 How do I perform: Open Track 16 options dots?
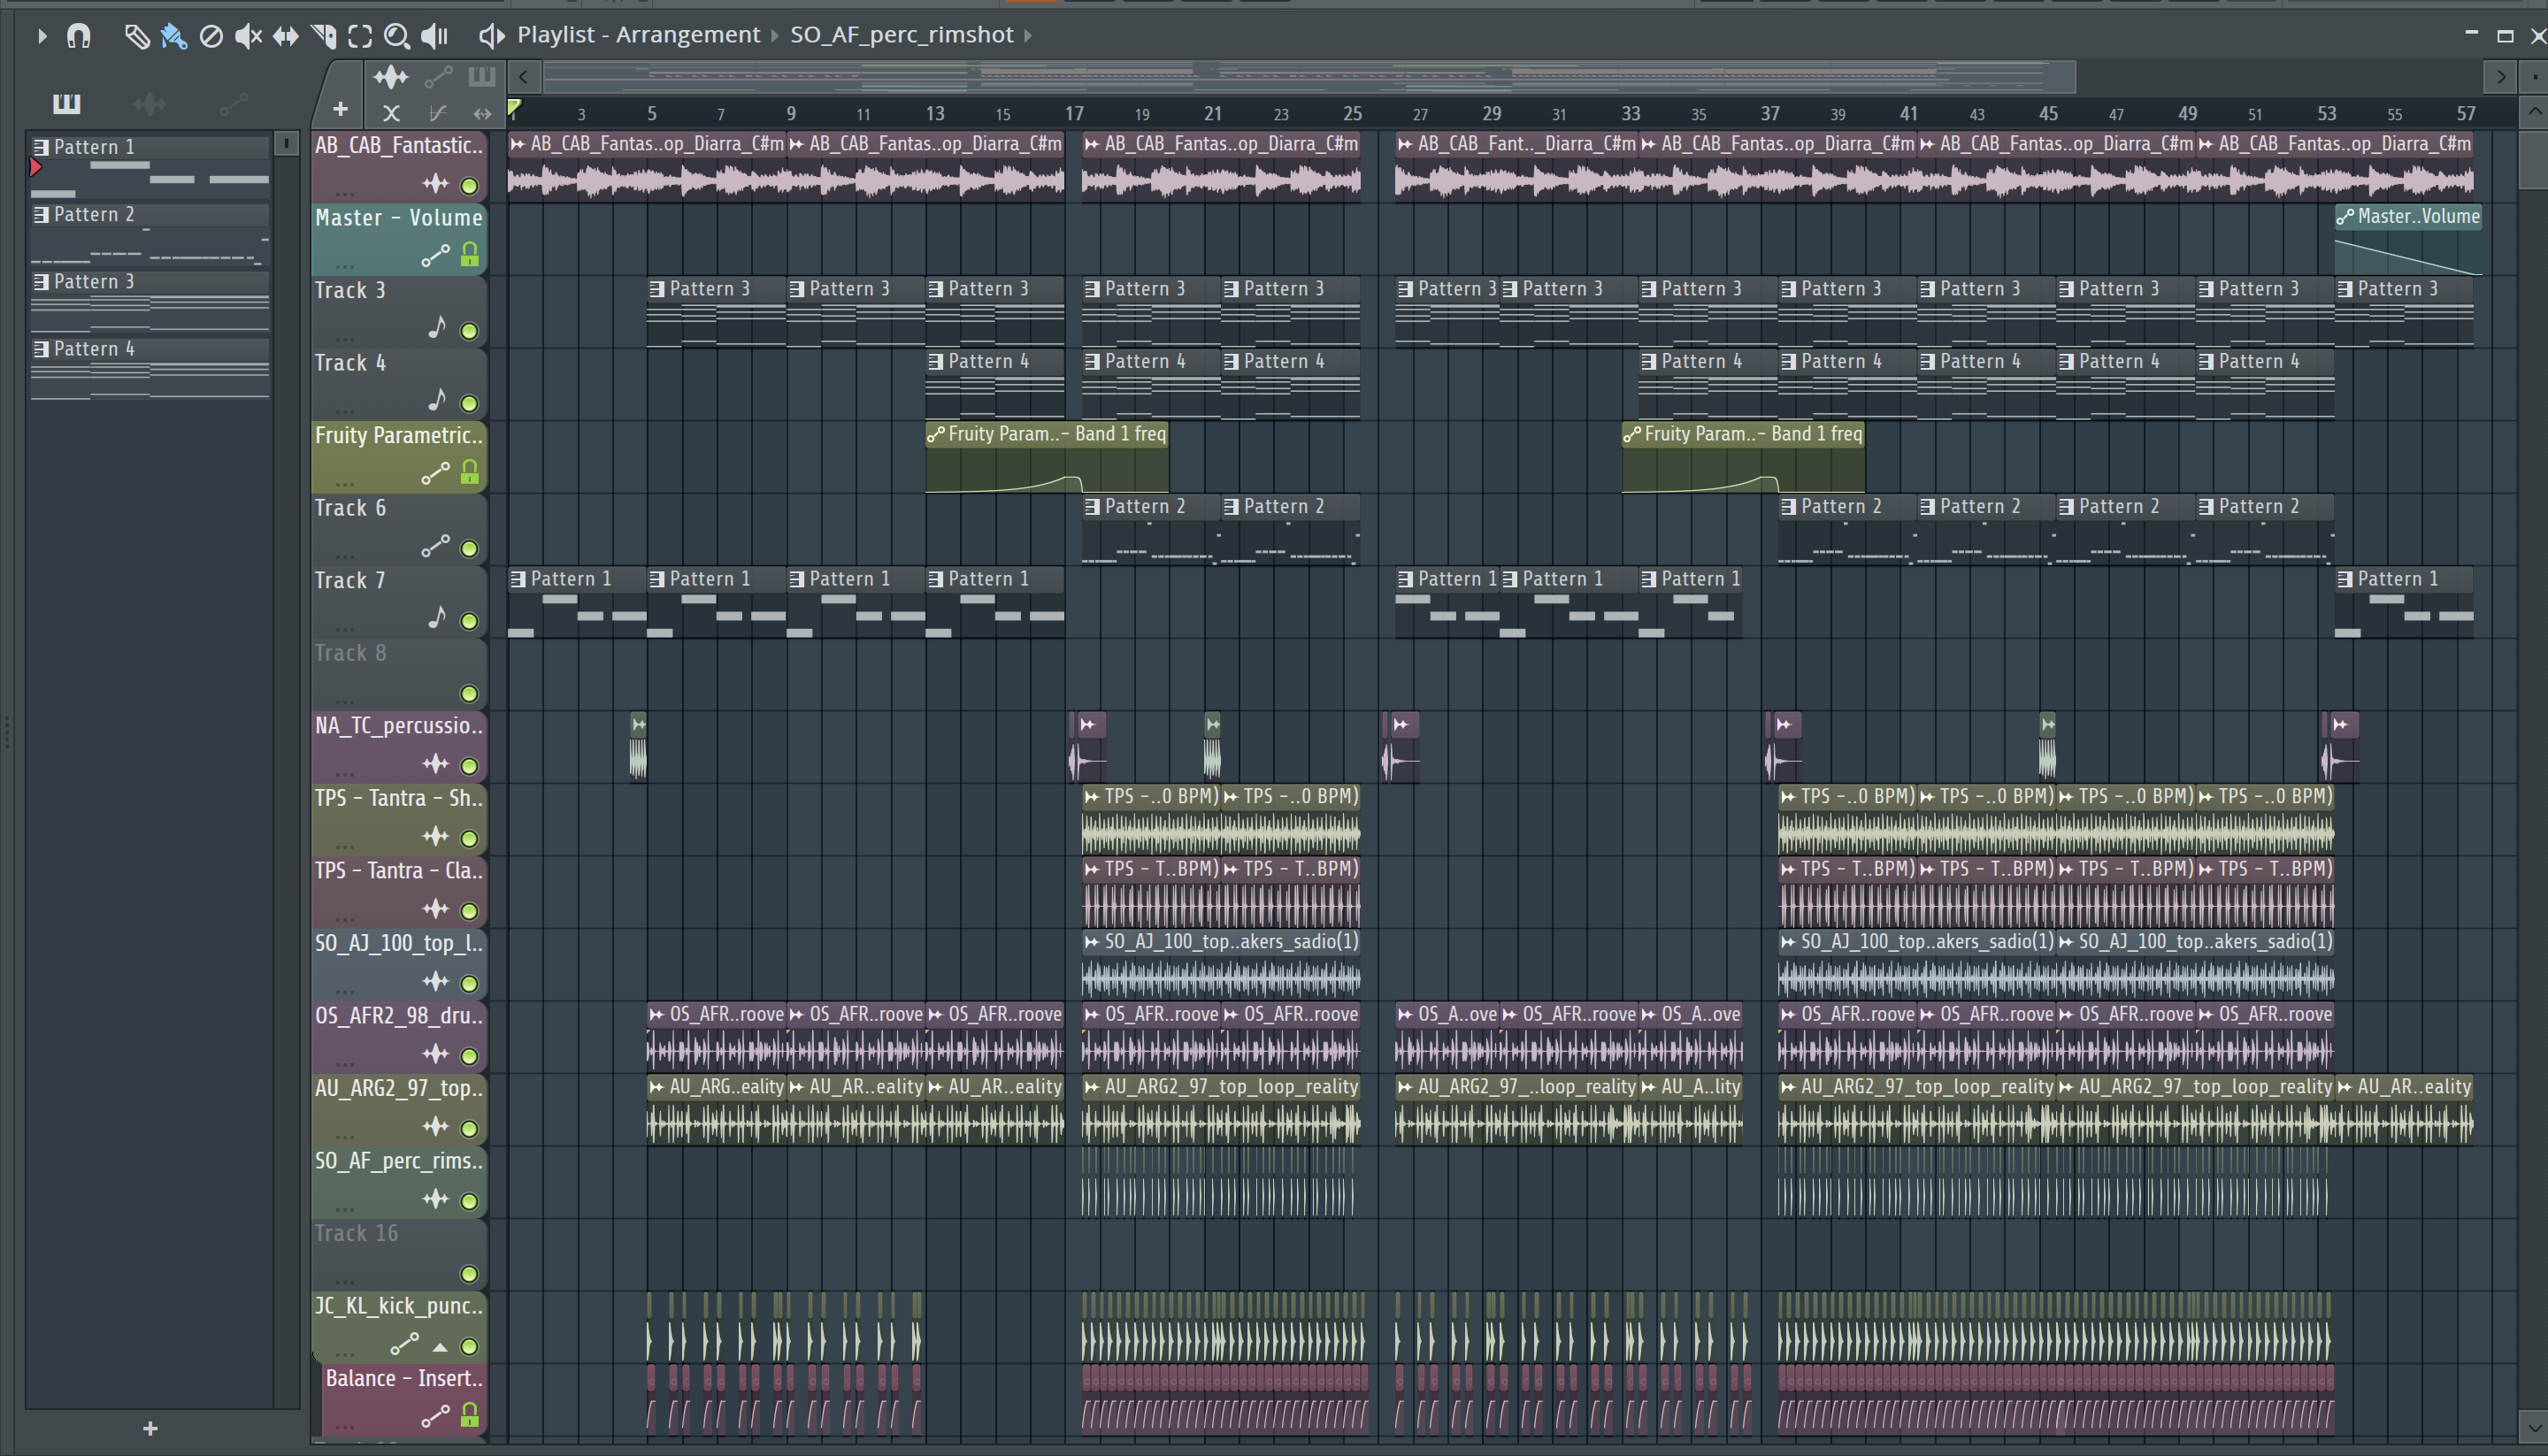point(345,1281)
